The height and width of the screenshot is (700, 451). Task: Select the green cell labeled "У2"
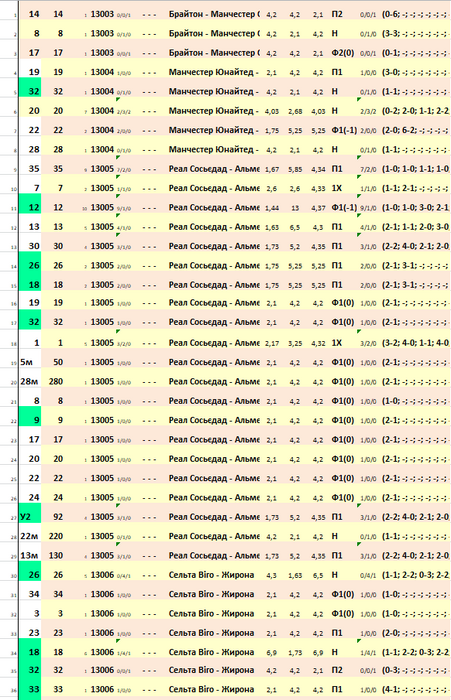pyautogui.click(x=30, y=517)
